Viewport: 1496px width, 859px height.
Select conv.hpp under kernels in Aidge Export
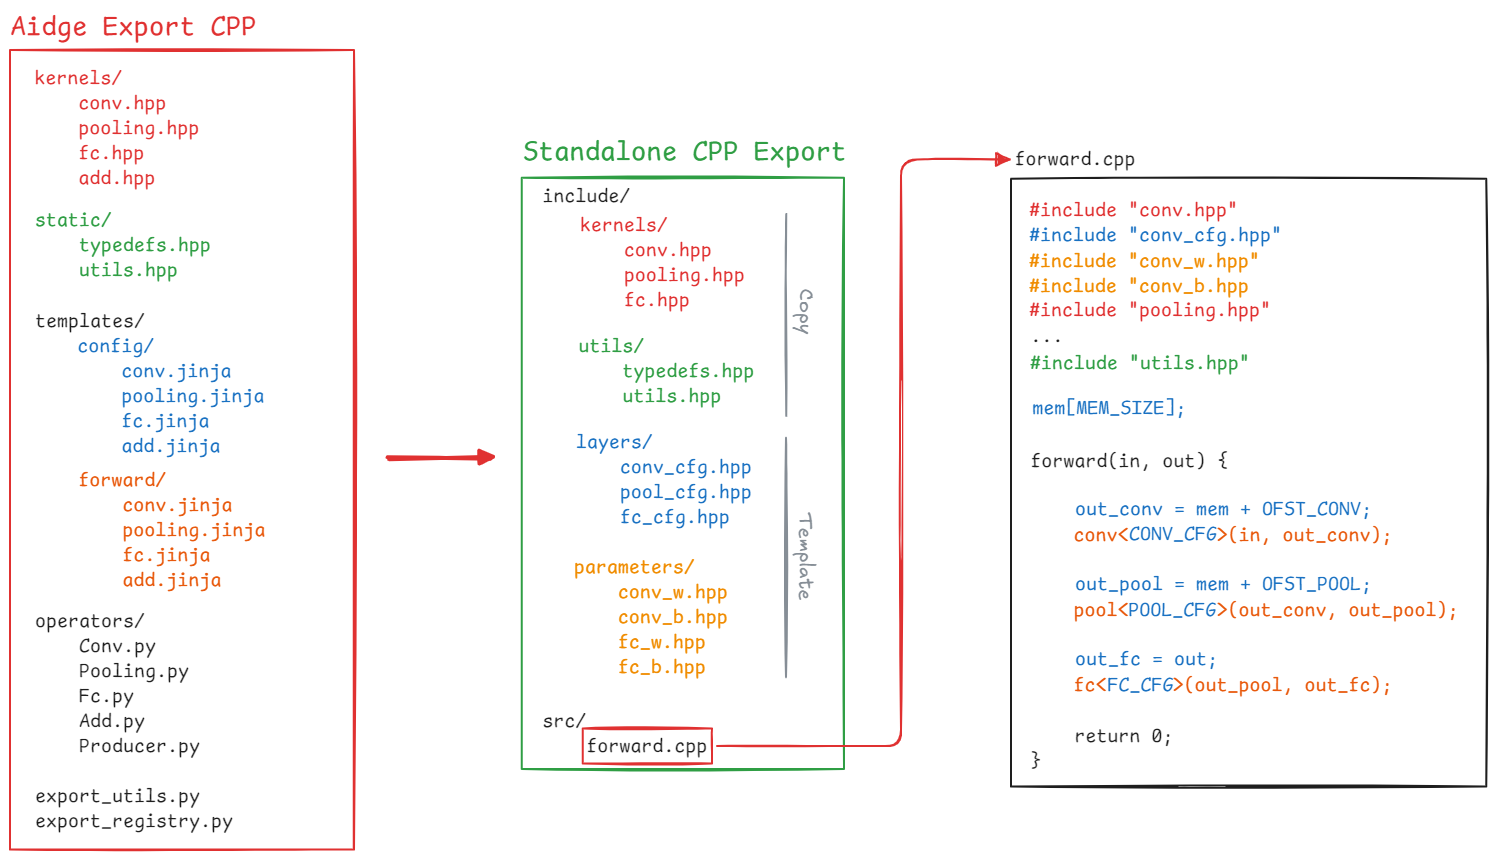[x=122, y=102]
